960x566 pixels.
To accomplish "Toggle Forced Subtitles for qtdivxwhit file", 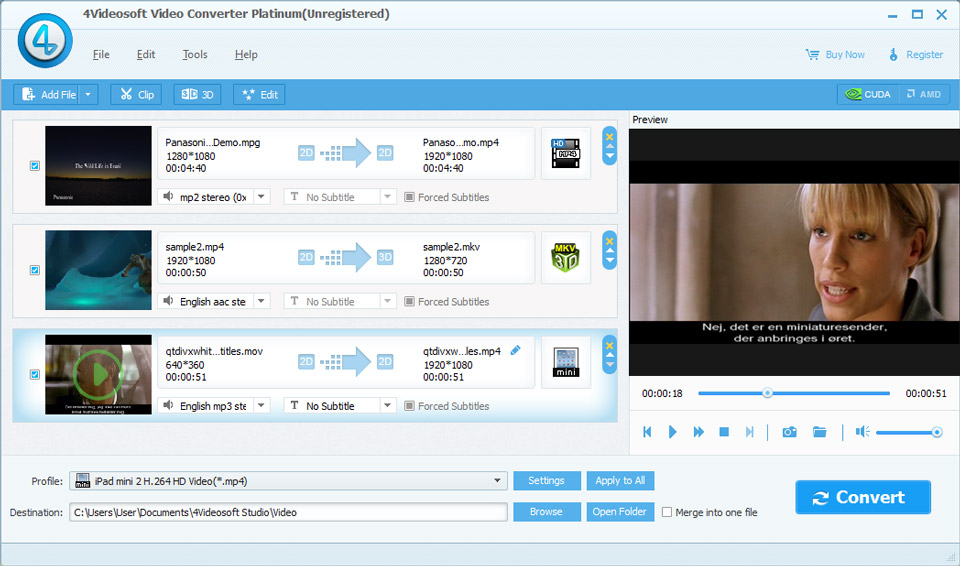I will pos(409,406).
